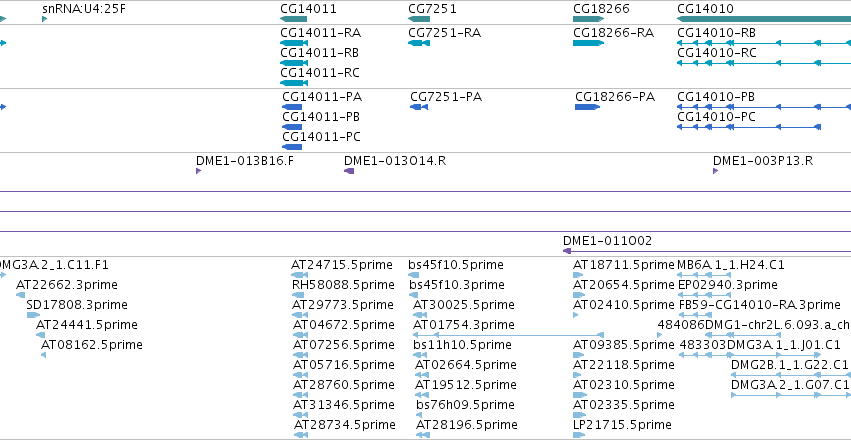Click the bs76h09.5prime EST label

click(466, 405)
